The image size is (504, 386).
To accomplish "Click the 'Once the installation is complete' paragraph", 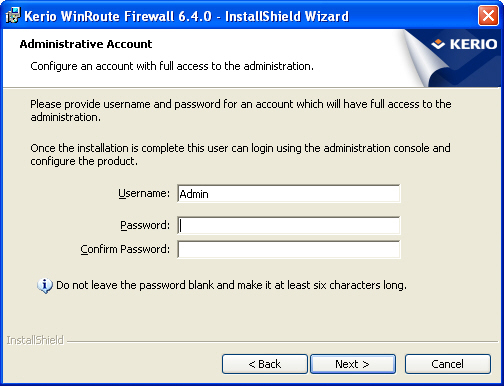I will click(x=240, y=154).
